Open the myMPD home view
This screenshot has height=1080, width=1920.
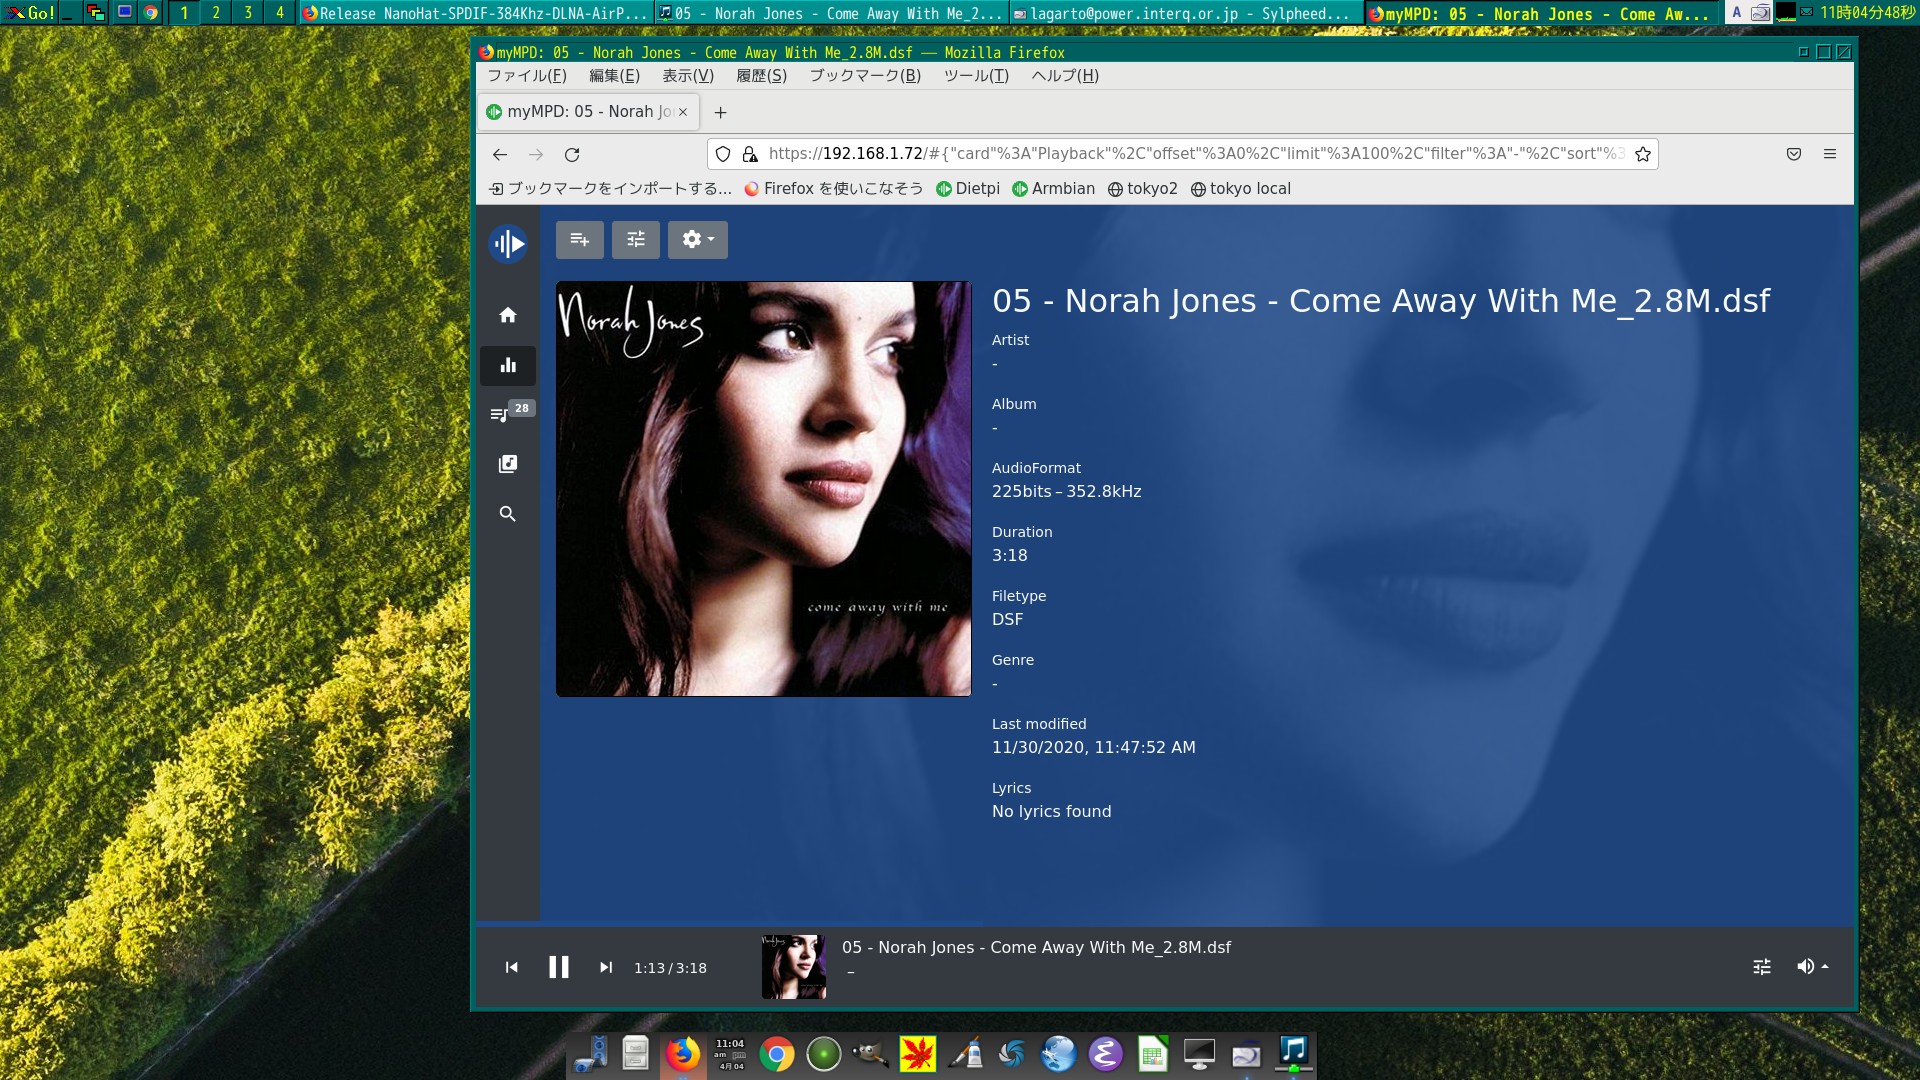point(508,315)
